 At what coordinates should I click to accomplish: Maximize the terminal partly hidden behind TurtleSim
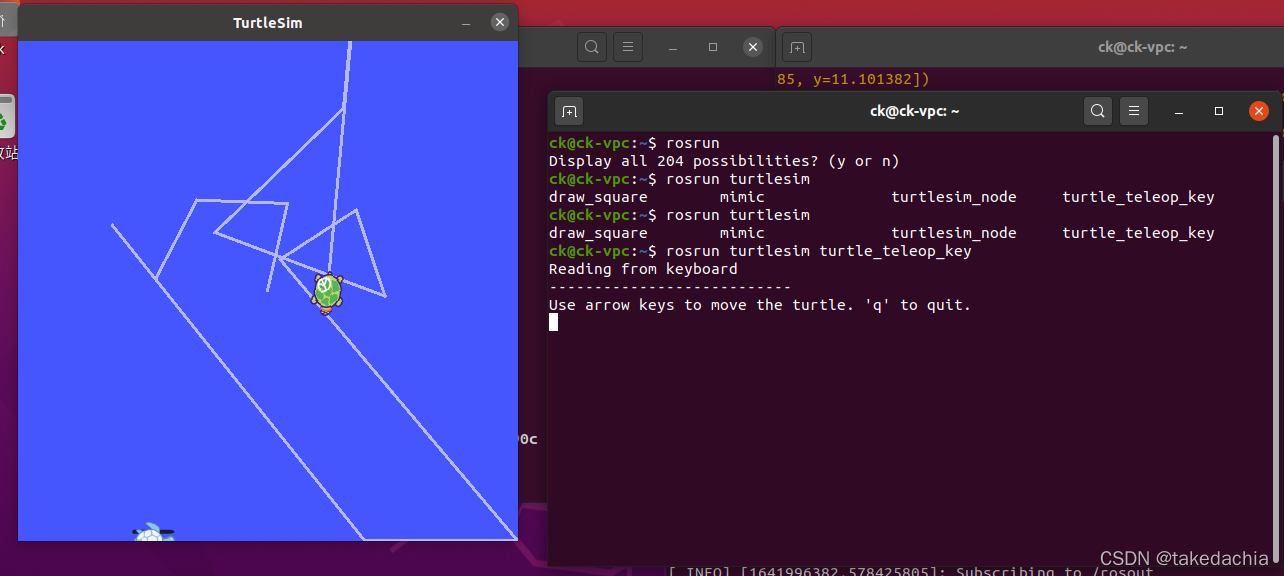[713, 47]
